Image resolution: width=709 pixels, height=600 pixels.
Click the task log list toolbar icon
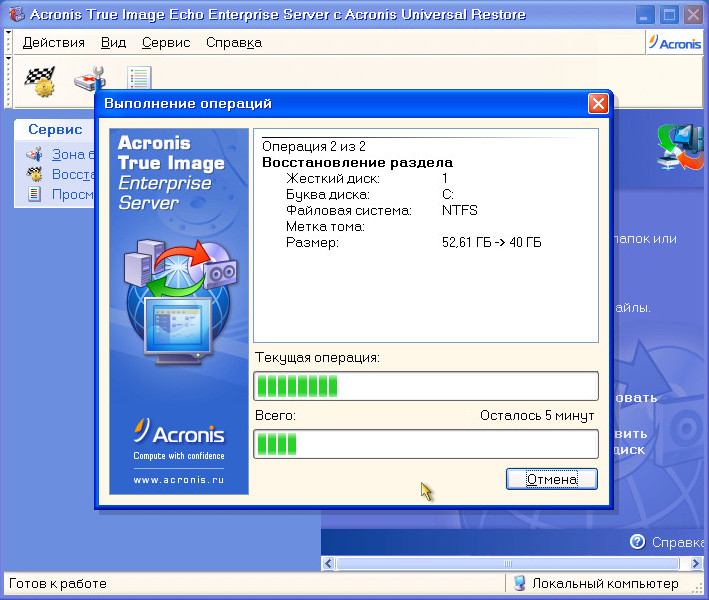(138, 78)
